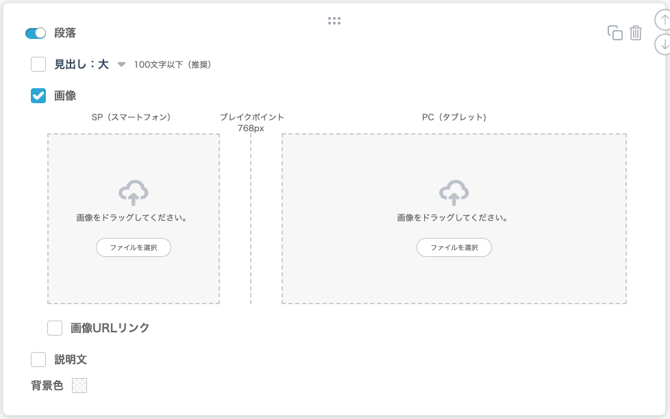Click the SP（スマートフォン）image drop zone
This screenshot has height=419, width=670.
(133, 219)
